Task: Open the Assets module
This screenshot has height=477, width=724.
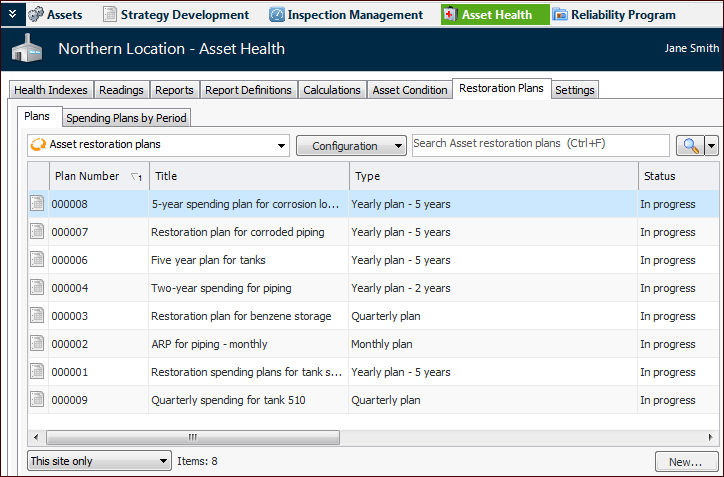Action: (x=55, y=15)
